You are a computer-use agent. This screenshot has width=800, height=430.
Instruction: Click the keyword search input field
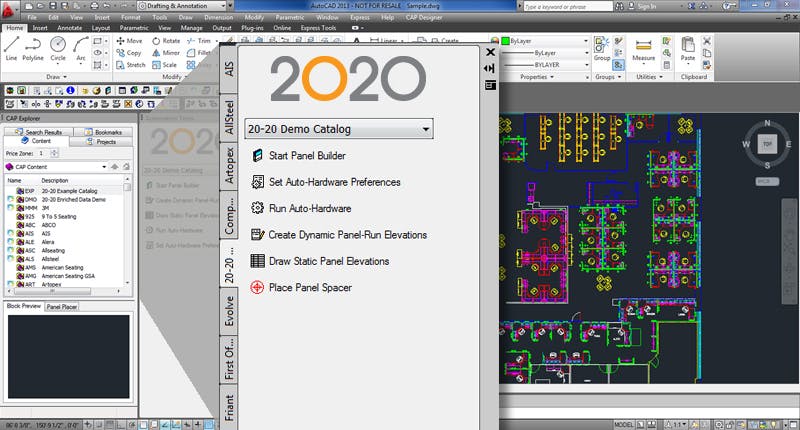pos(567,6)
